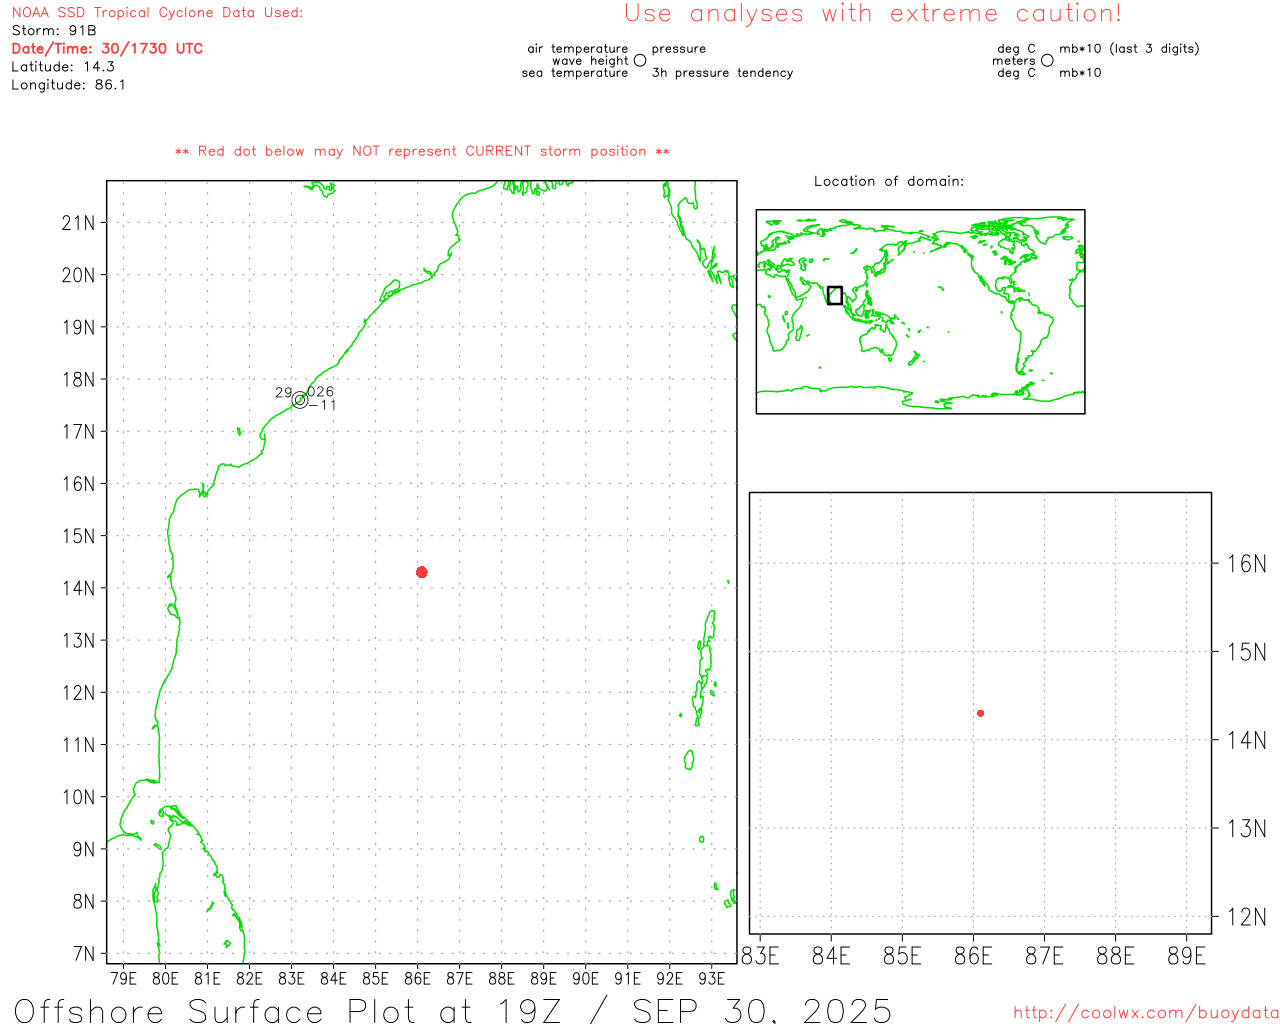1280x1024 pixels.
Task: Select the buoy station circle near 17N
Action: [300, 400]
